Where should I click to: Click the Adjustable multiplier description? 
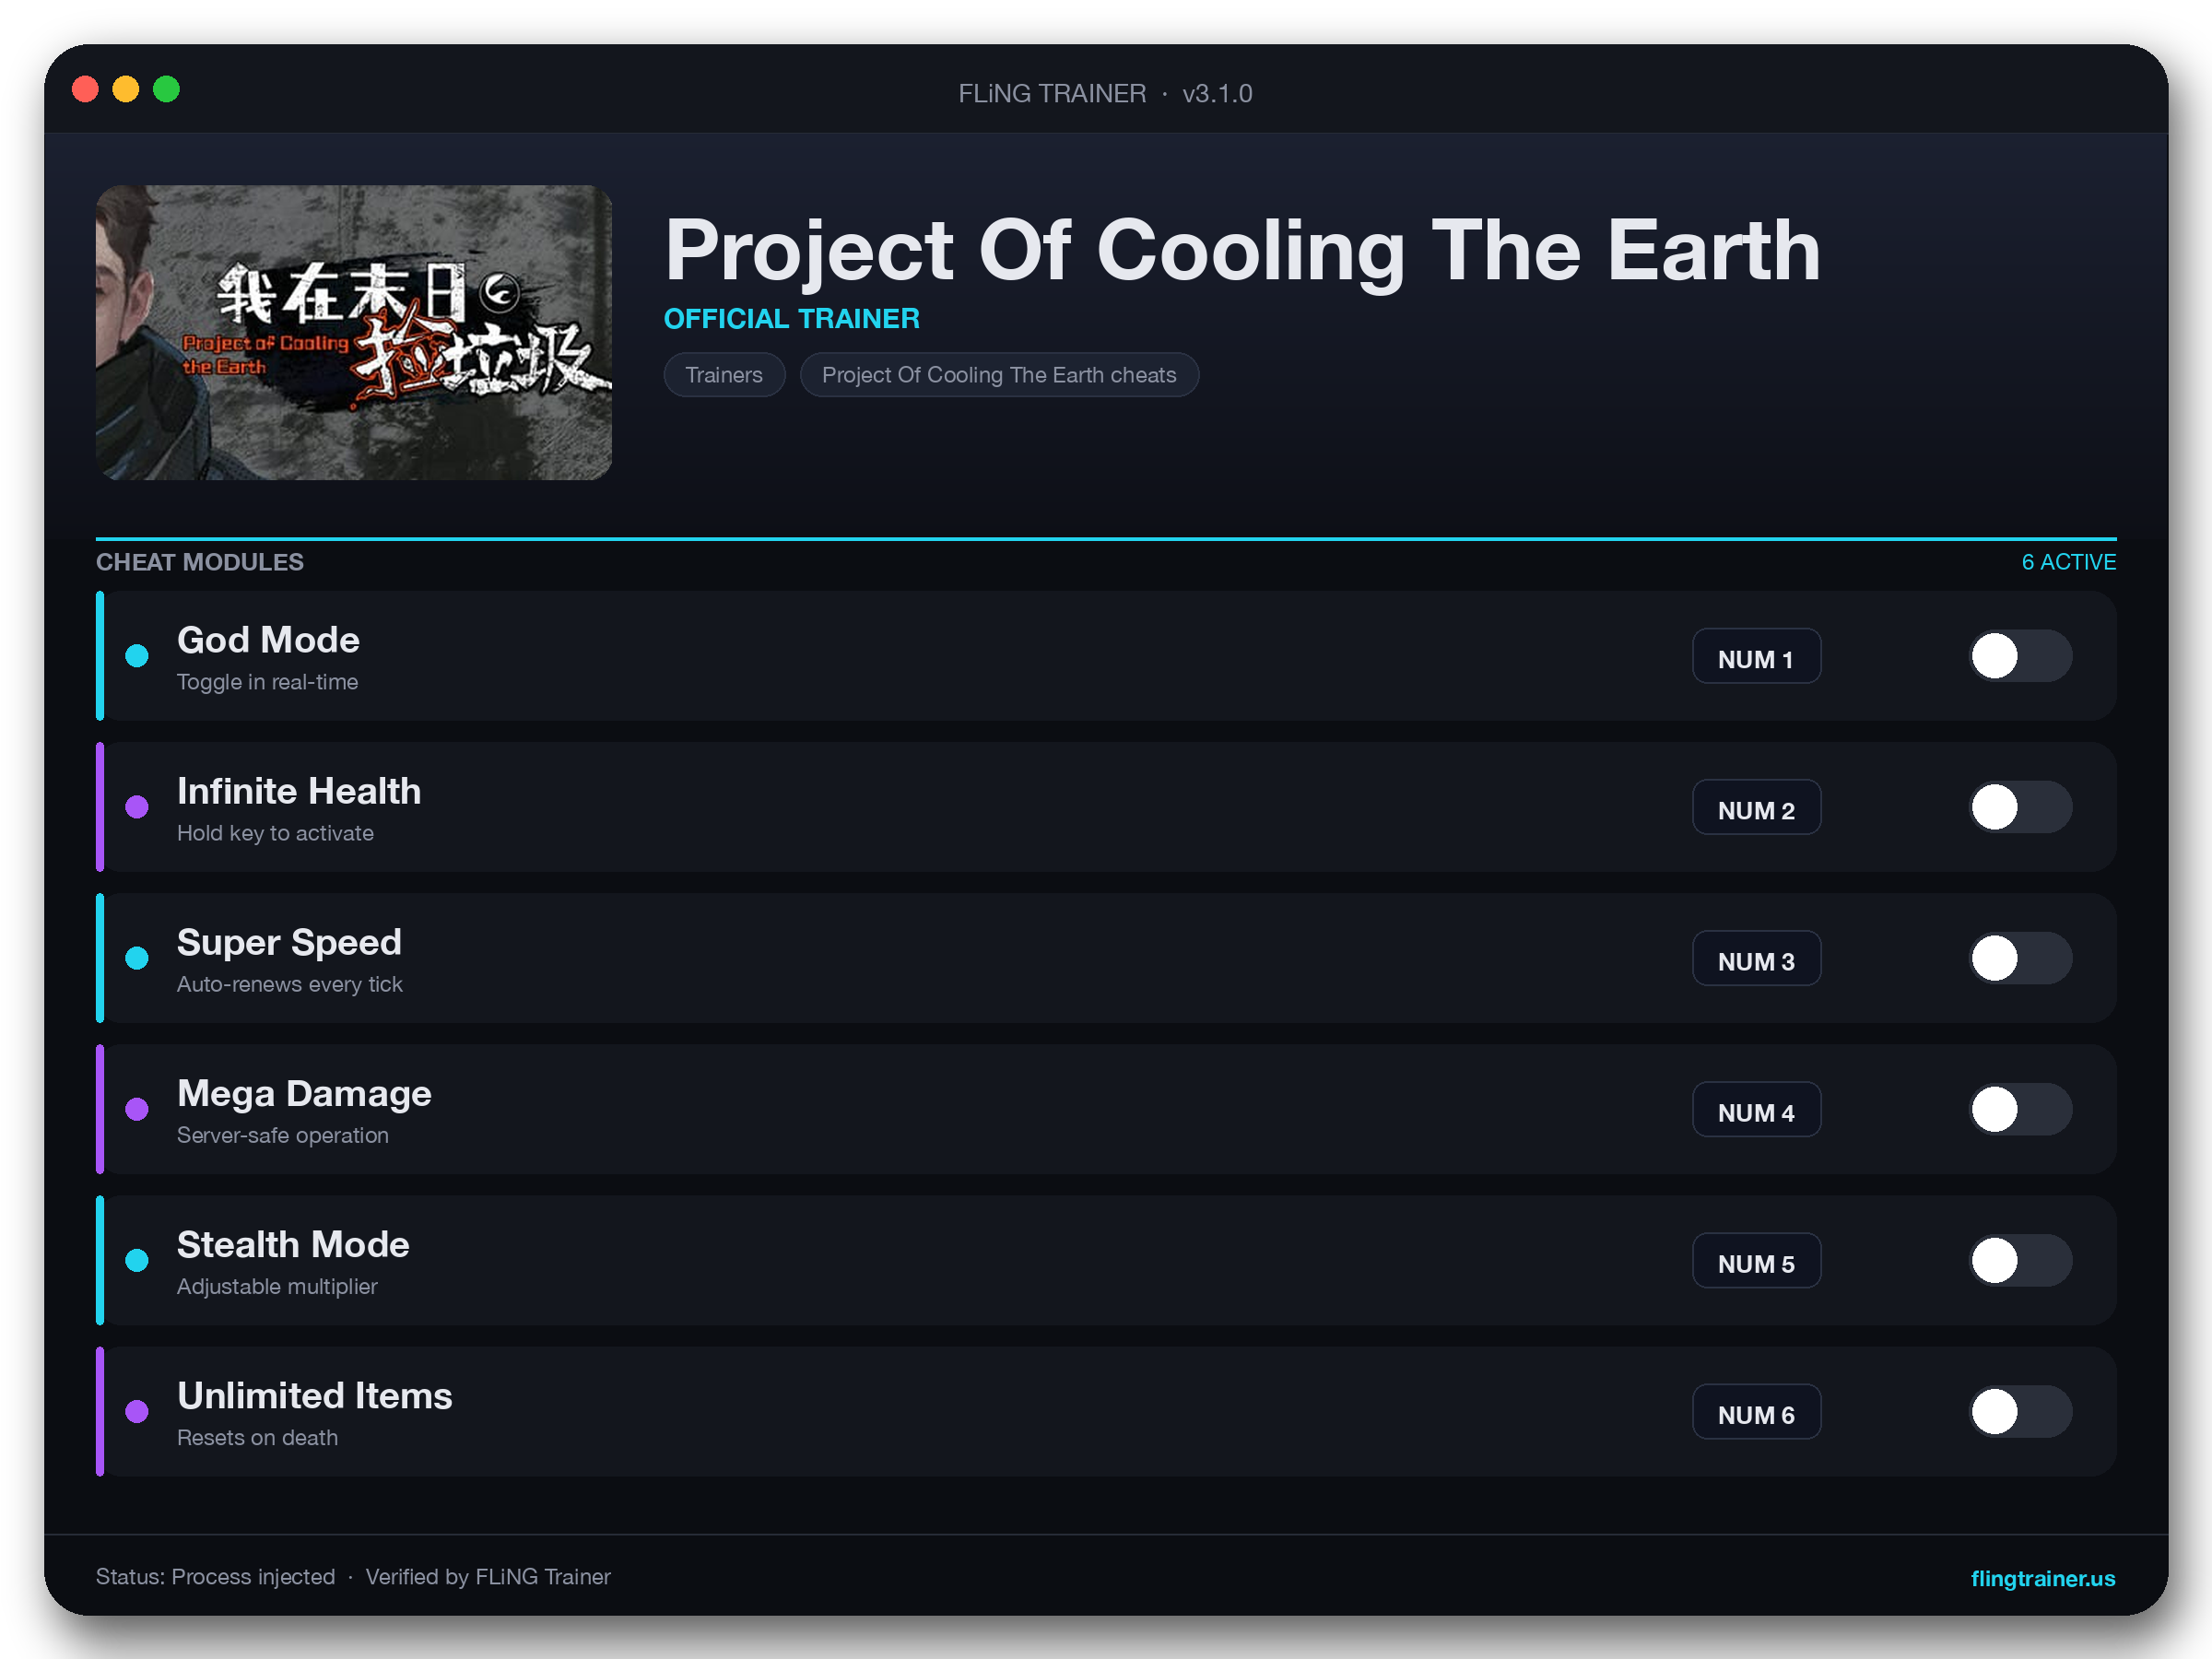[277, 1286]
